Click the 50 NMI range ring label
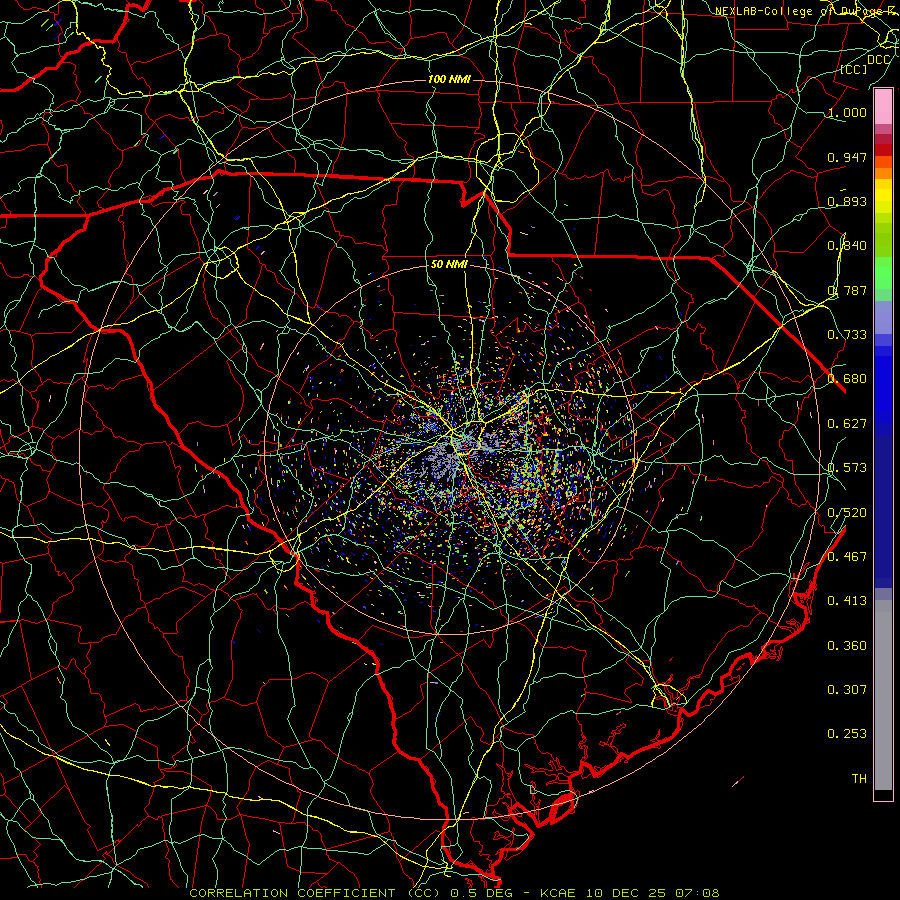The image size is (900, 900). click(x=449, y=264)
